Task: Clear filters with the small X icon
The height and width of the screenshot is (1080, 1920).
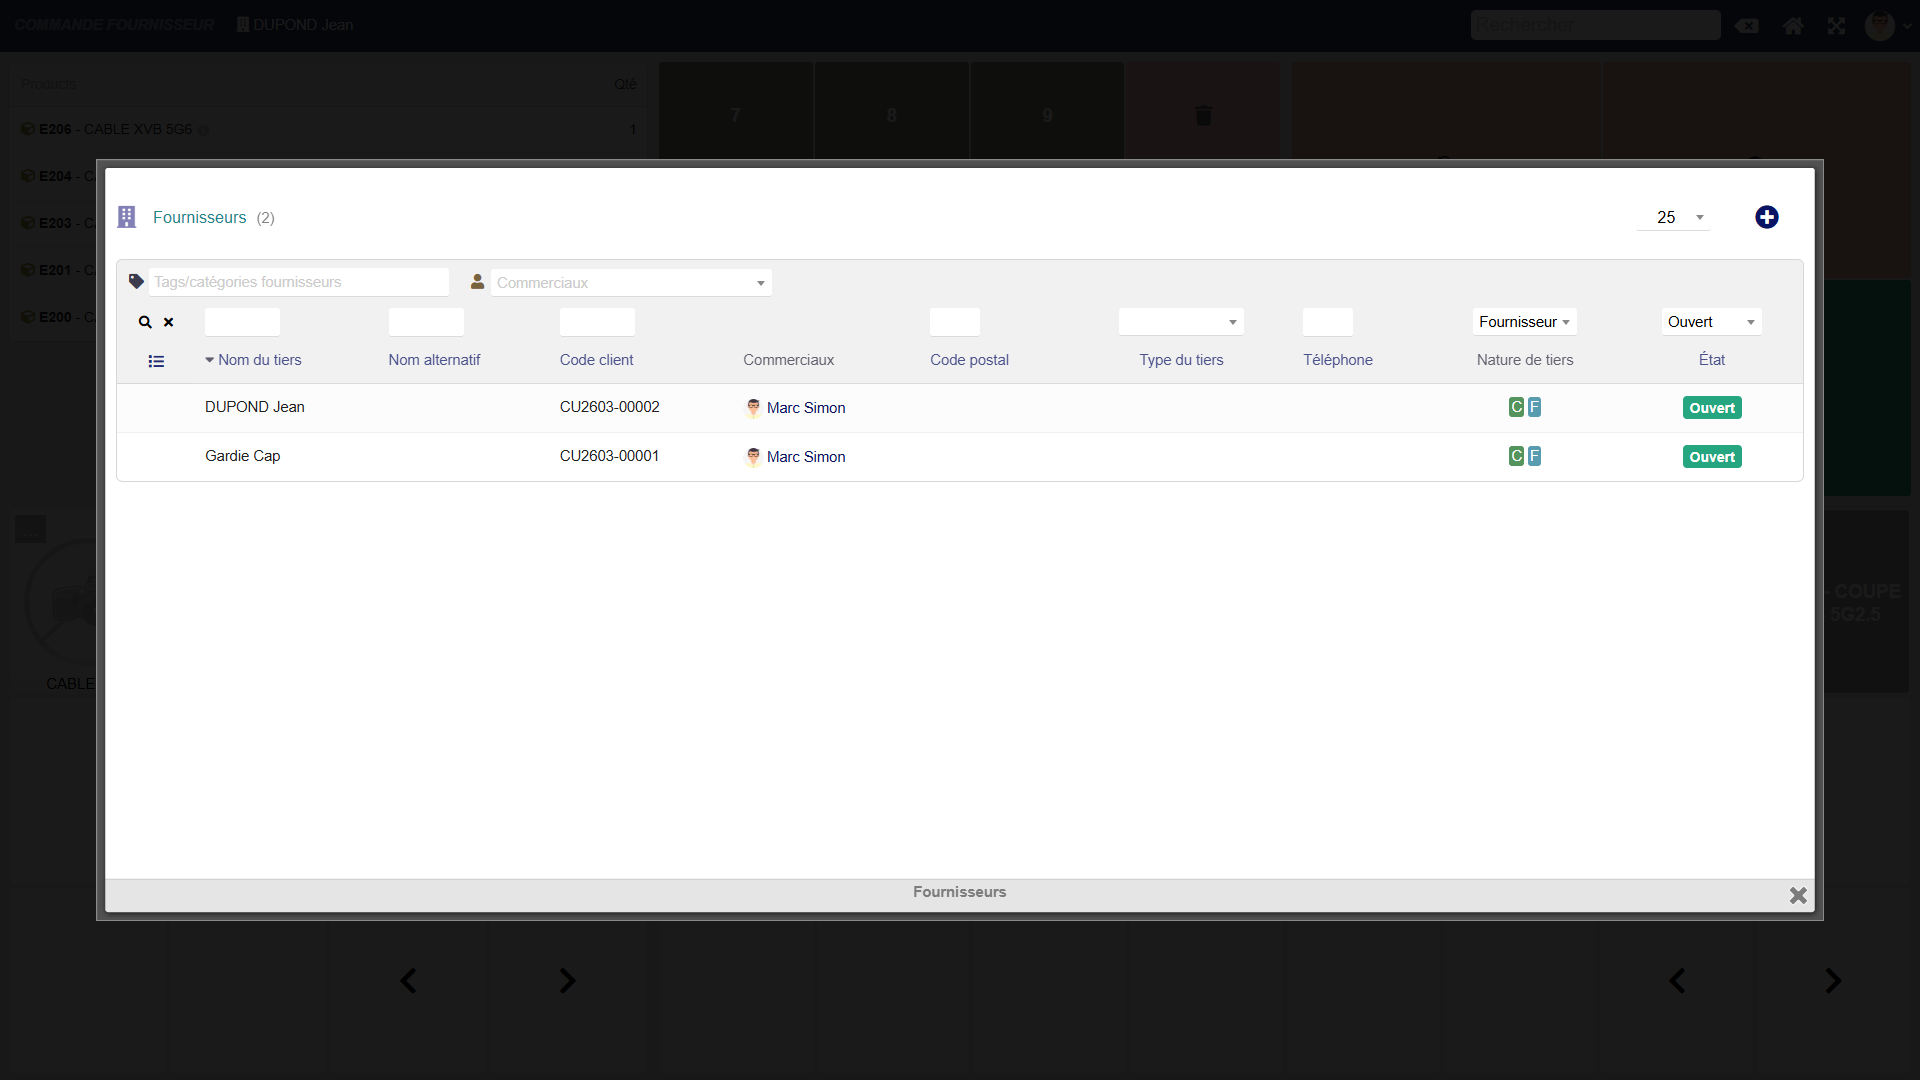Action: pyautogui.click(x=169, y=322)
